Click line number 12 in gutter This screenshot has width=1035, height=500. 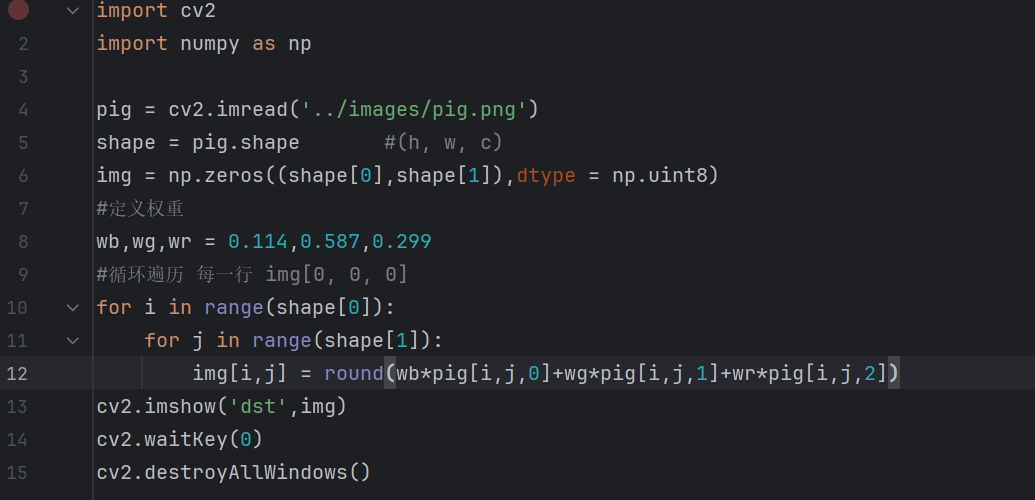point(17,373)
